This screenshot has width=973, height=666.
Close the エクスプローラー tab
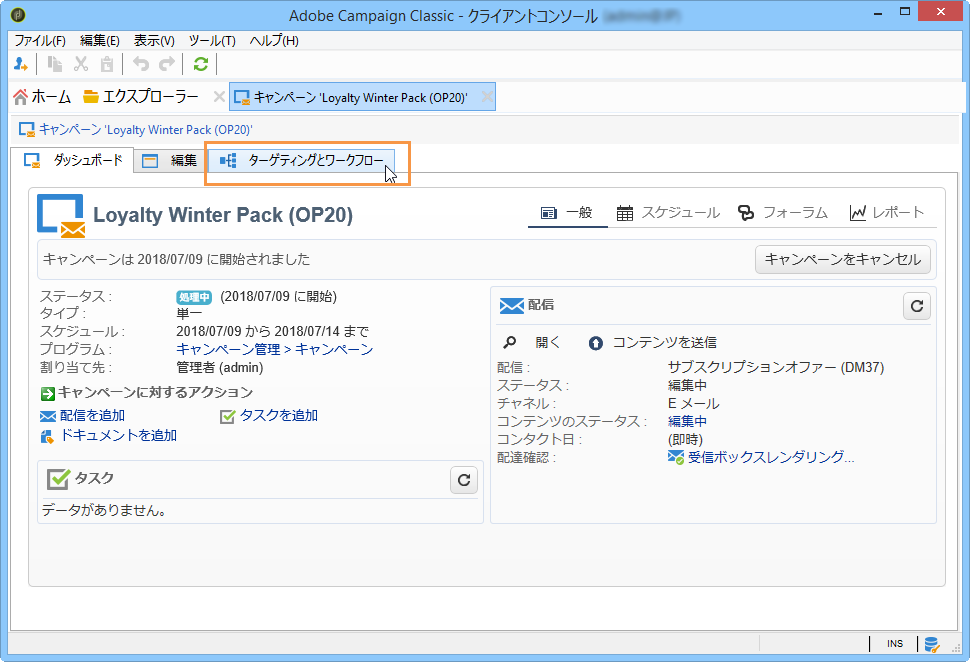[219, 97]
